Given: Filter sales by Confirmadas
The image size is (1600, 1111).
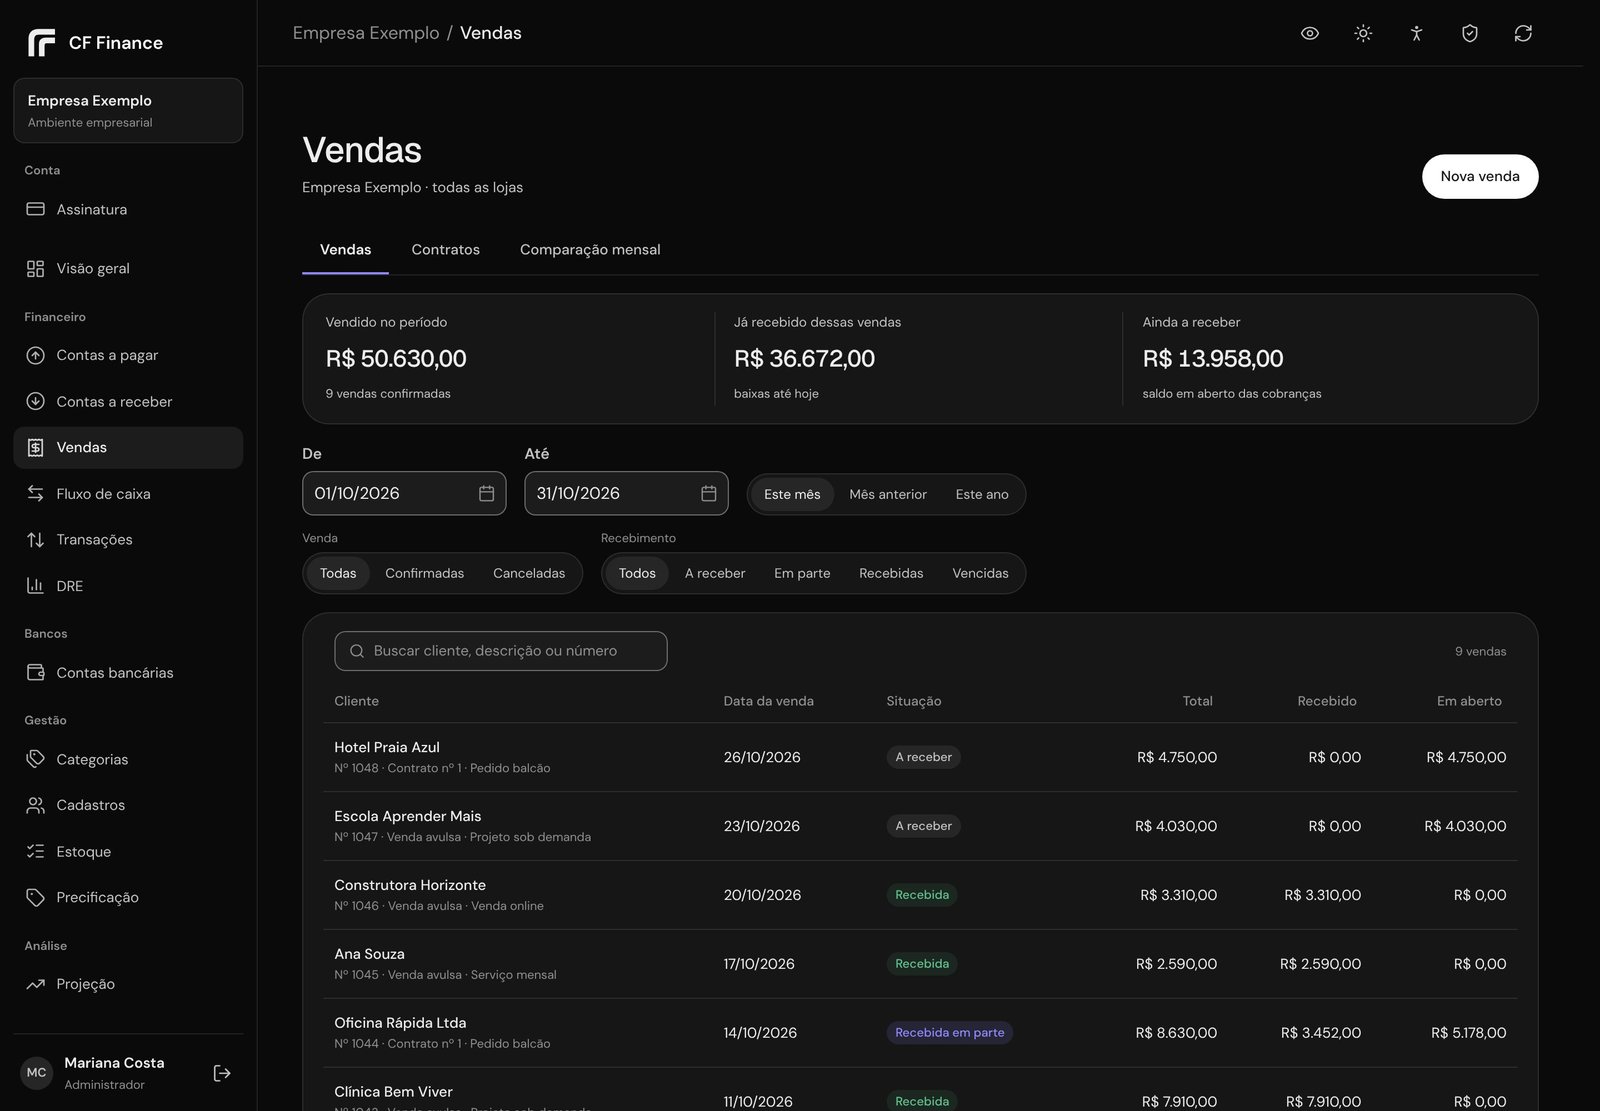Looking at the screenshot, I should (424, 573).
